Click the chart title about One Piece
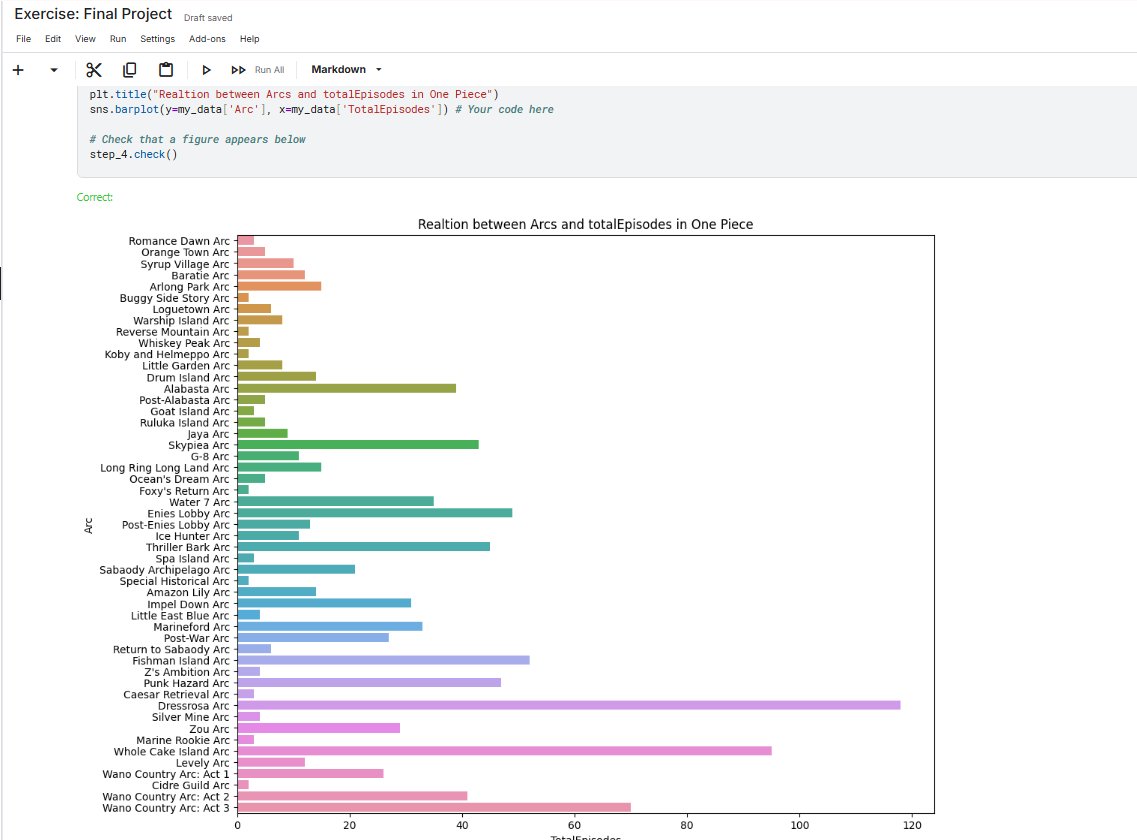 585,224
